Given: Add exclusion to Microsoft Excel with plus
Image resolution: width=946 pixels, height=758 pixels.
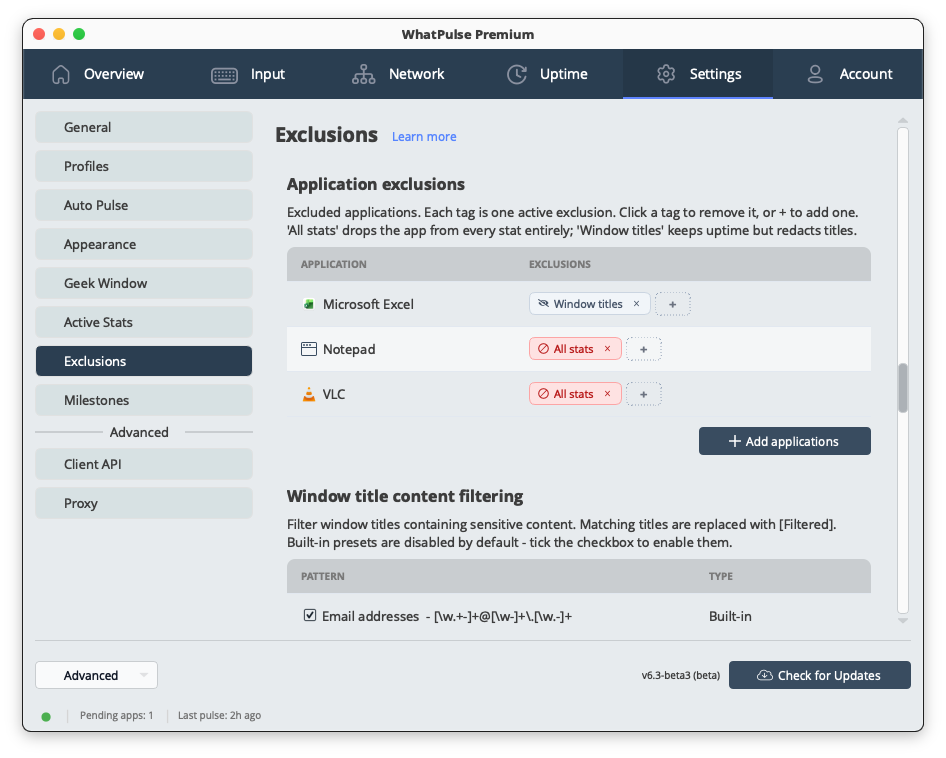Looking at the screenshot, I should pyautogui.click(x=673, y=304).
